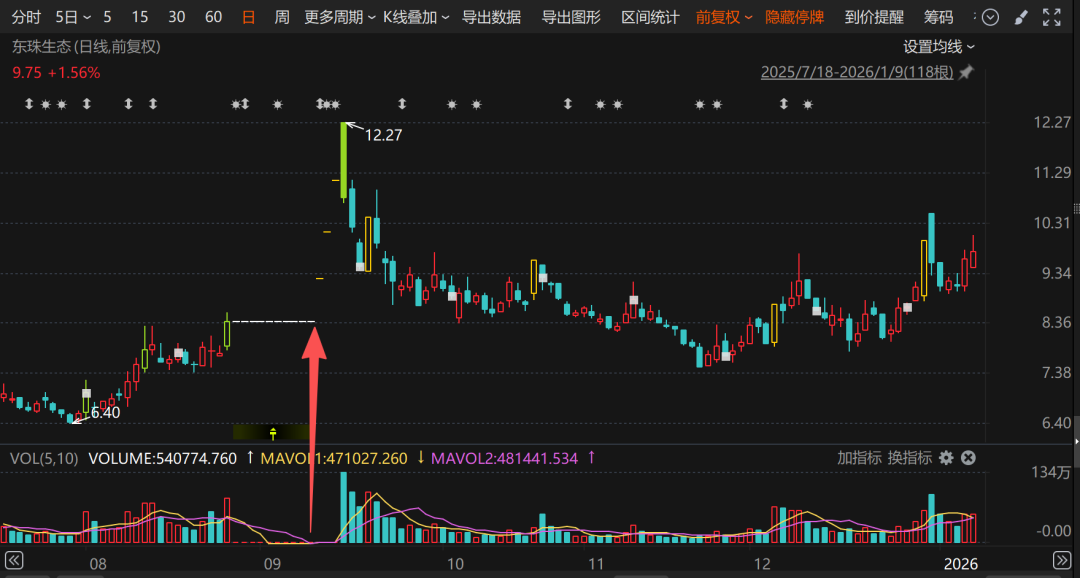Open volume indicator settings gear
This screenshot has width=1080, height=578.
tap(946, 458)
